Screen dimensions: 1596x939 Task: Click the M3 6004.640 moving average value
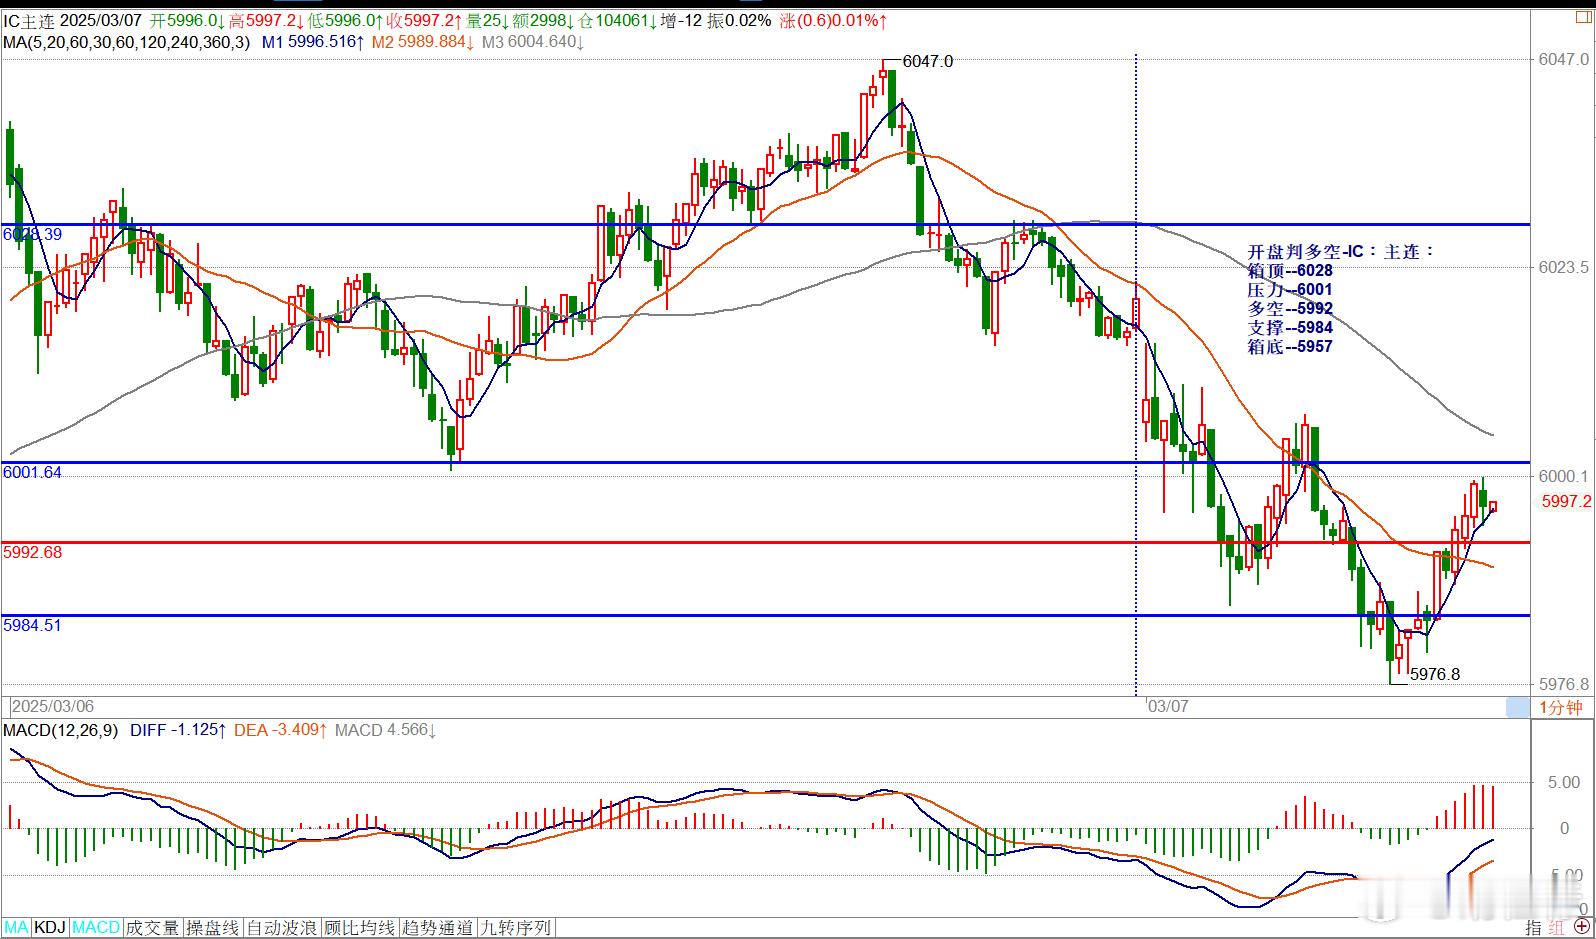[532, 42]
